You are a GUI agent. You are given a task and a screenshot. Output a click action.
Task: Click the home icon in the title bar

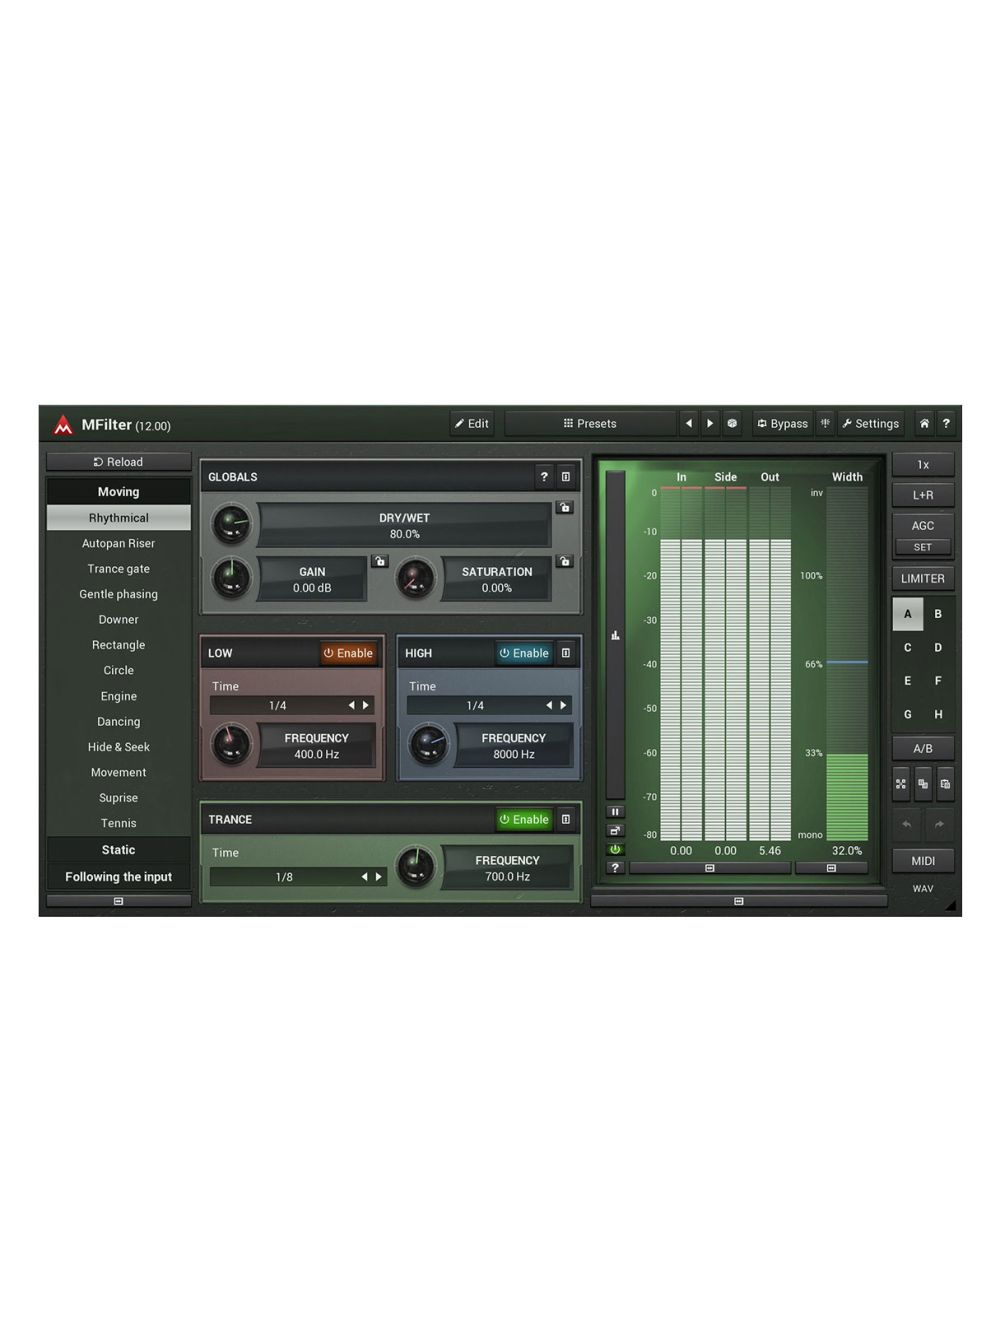pyautogui.click(x=923, y=424)
